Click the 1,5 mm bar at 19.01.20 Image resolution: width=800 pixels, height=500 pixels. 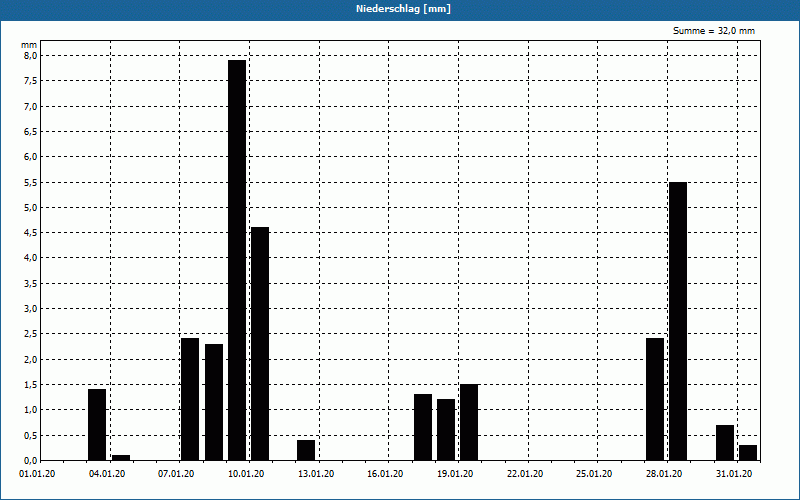pos(469,422)
